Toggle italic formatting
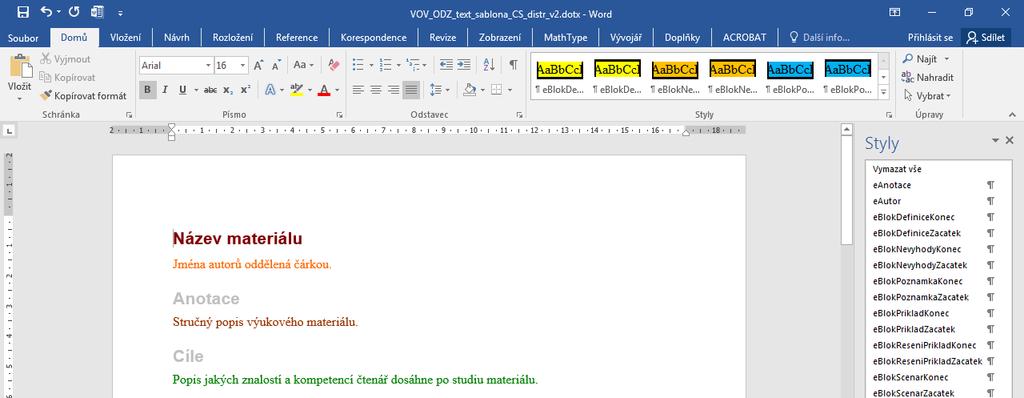Image resolution: width=1024 pixels, height=398 pixels. [x=165, y=90]
